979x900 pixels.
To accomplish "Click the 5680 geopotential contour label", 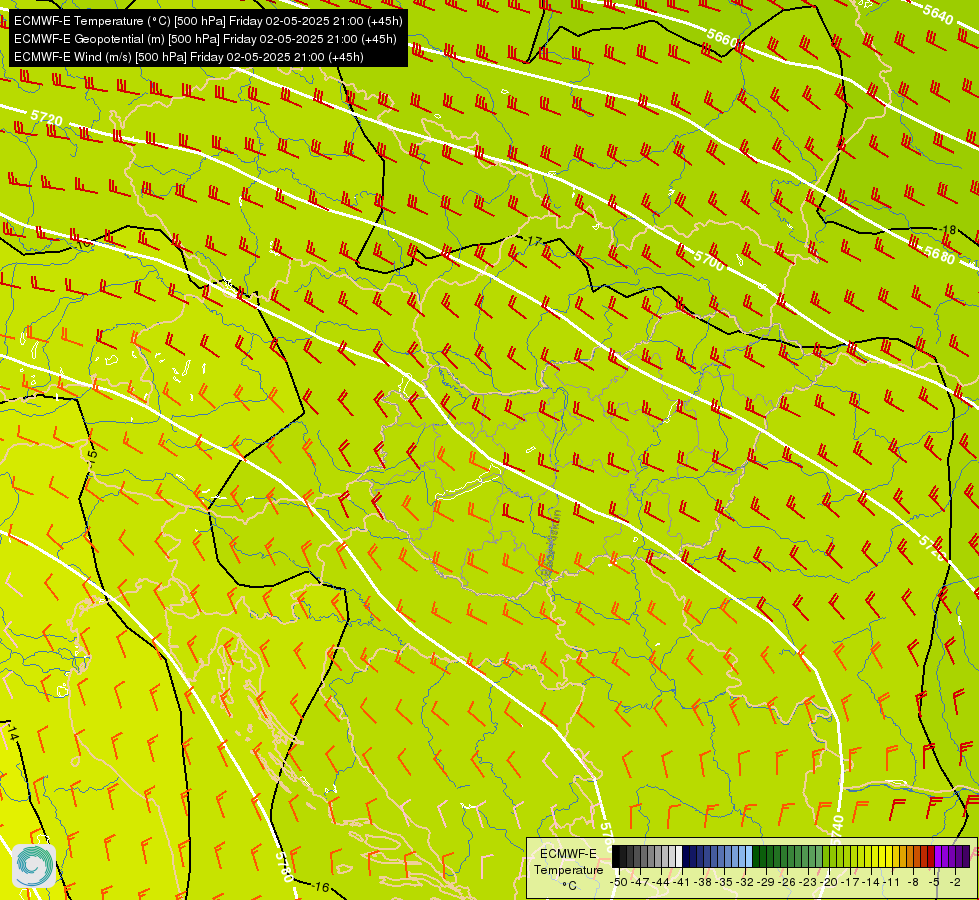I will pyautogui.click(x=940, y=255).
